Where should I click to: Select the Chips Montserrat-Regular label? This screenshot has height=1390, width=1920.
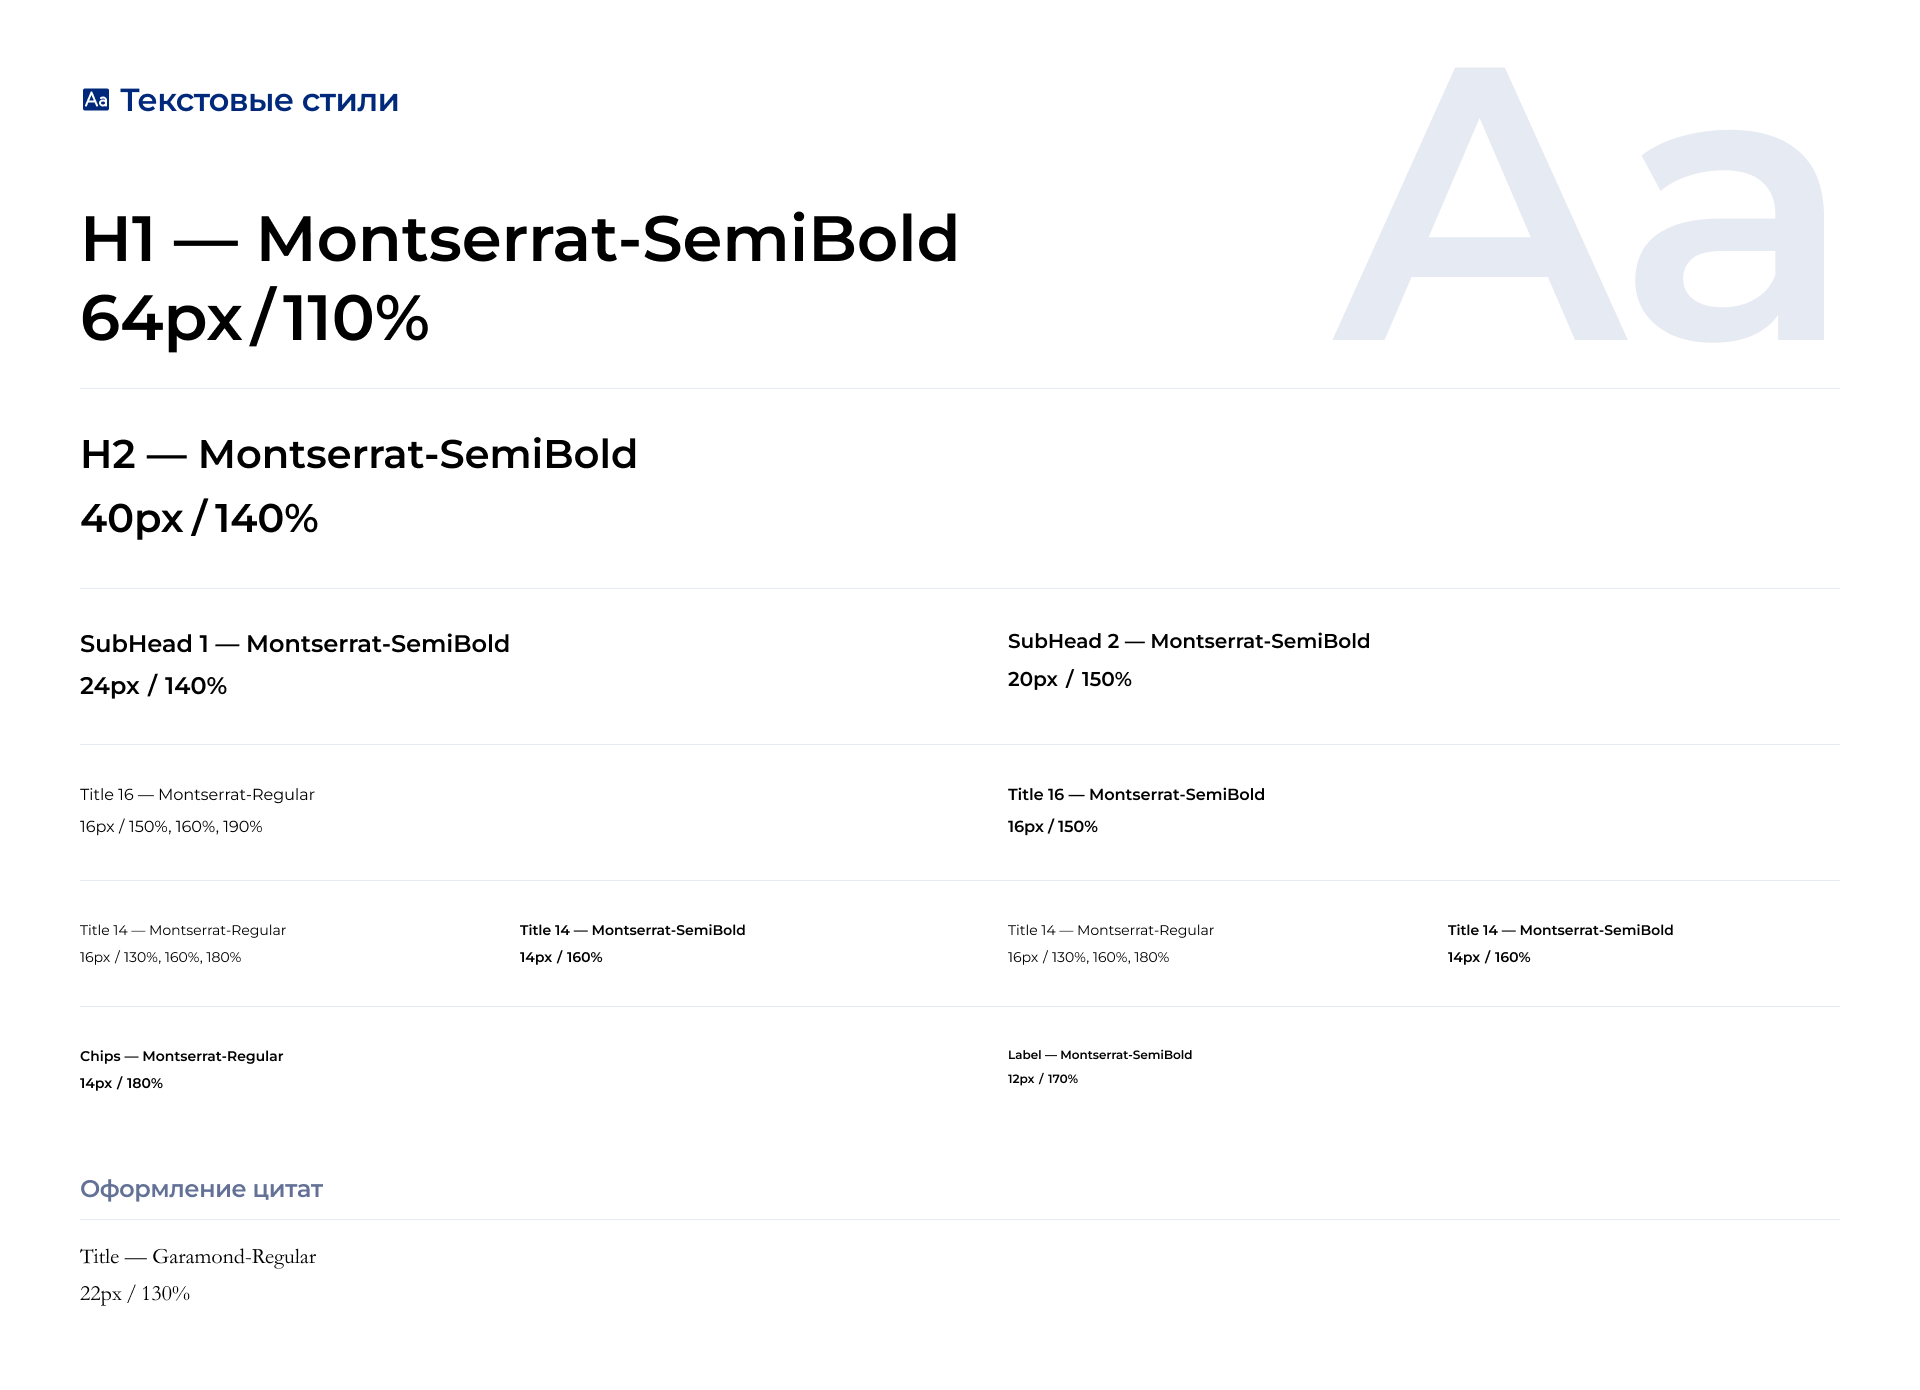point(181,1057)
